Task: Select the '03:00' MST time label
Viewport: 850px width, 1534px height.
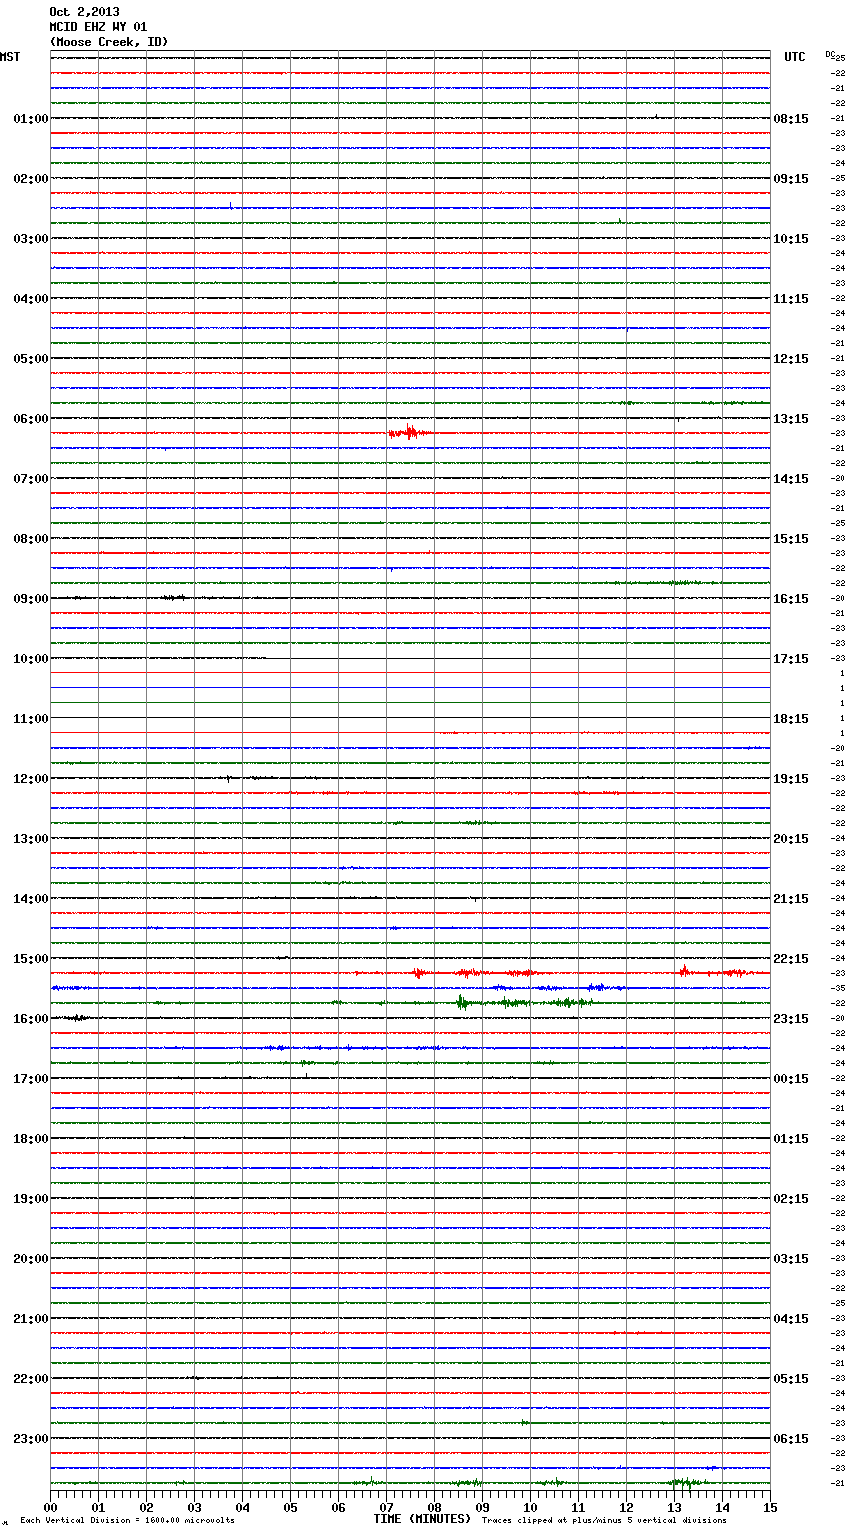Action: pyautogui.click(x=31, y=239)
